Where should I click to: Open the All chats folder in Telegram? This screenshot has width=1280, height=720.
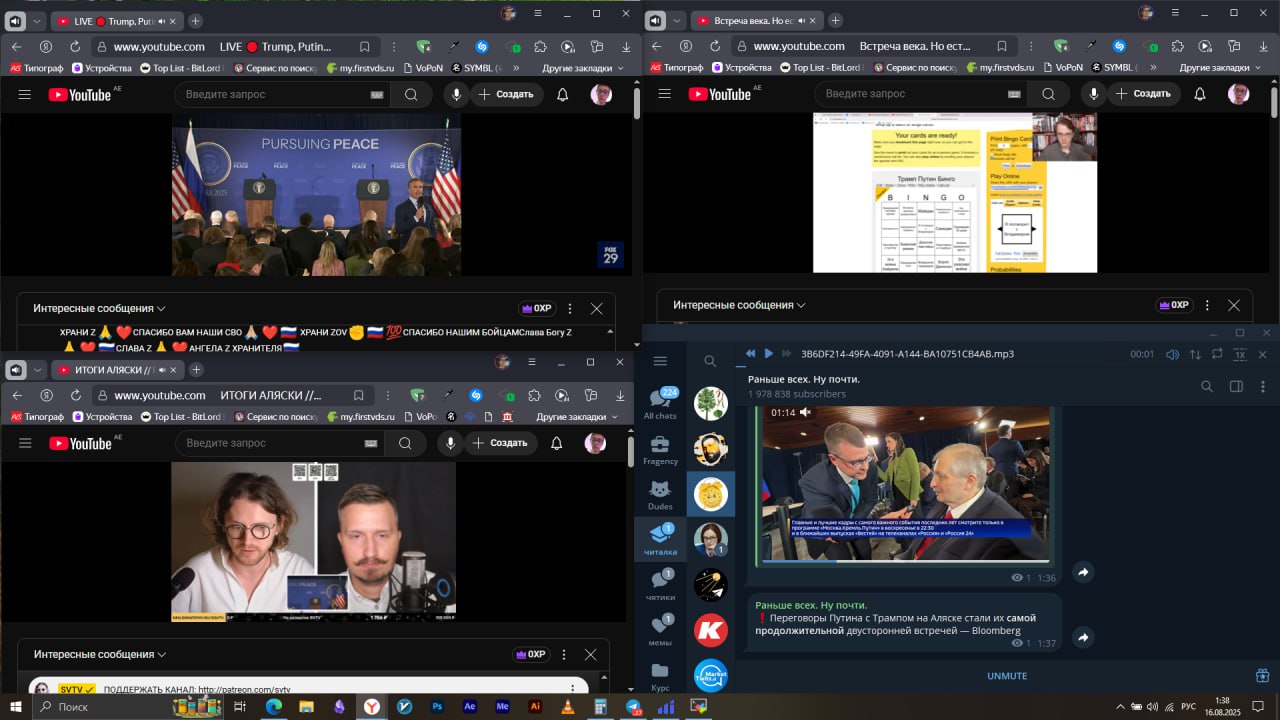coord(660,403)
